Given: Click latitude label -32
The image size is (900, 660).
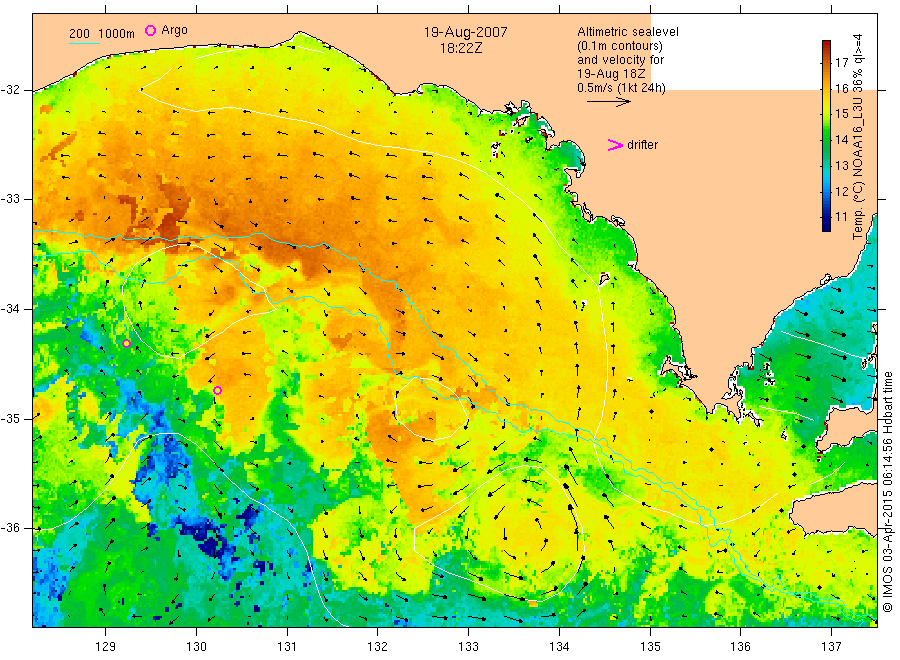Looking at the screenshot, I should [10, 90].
